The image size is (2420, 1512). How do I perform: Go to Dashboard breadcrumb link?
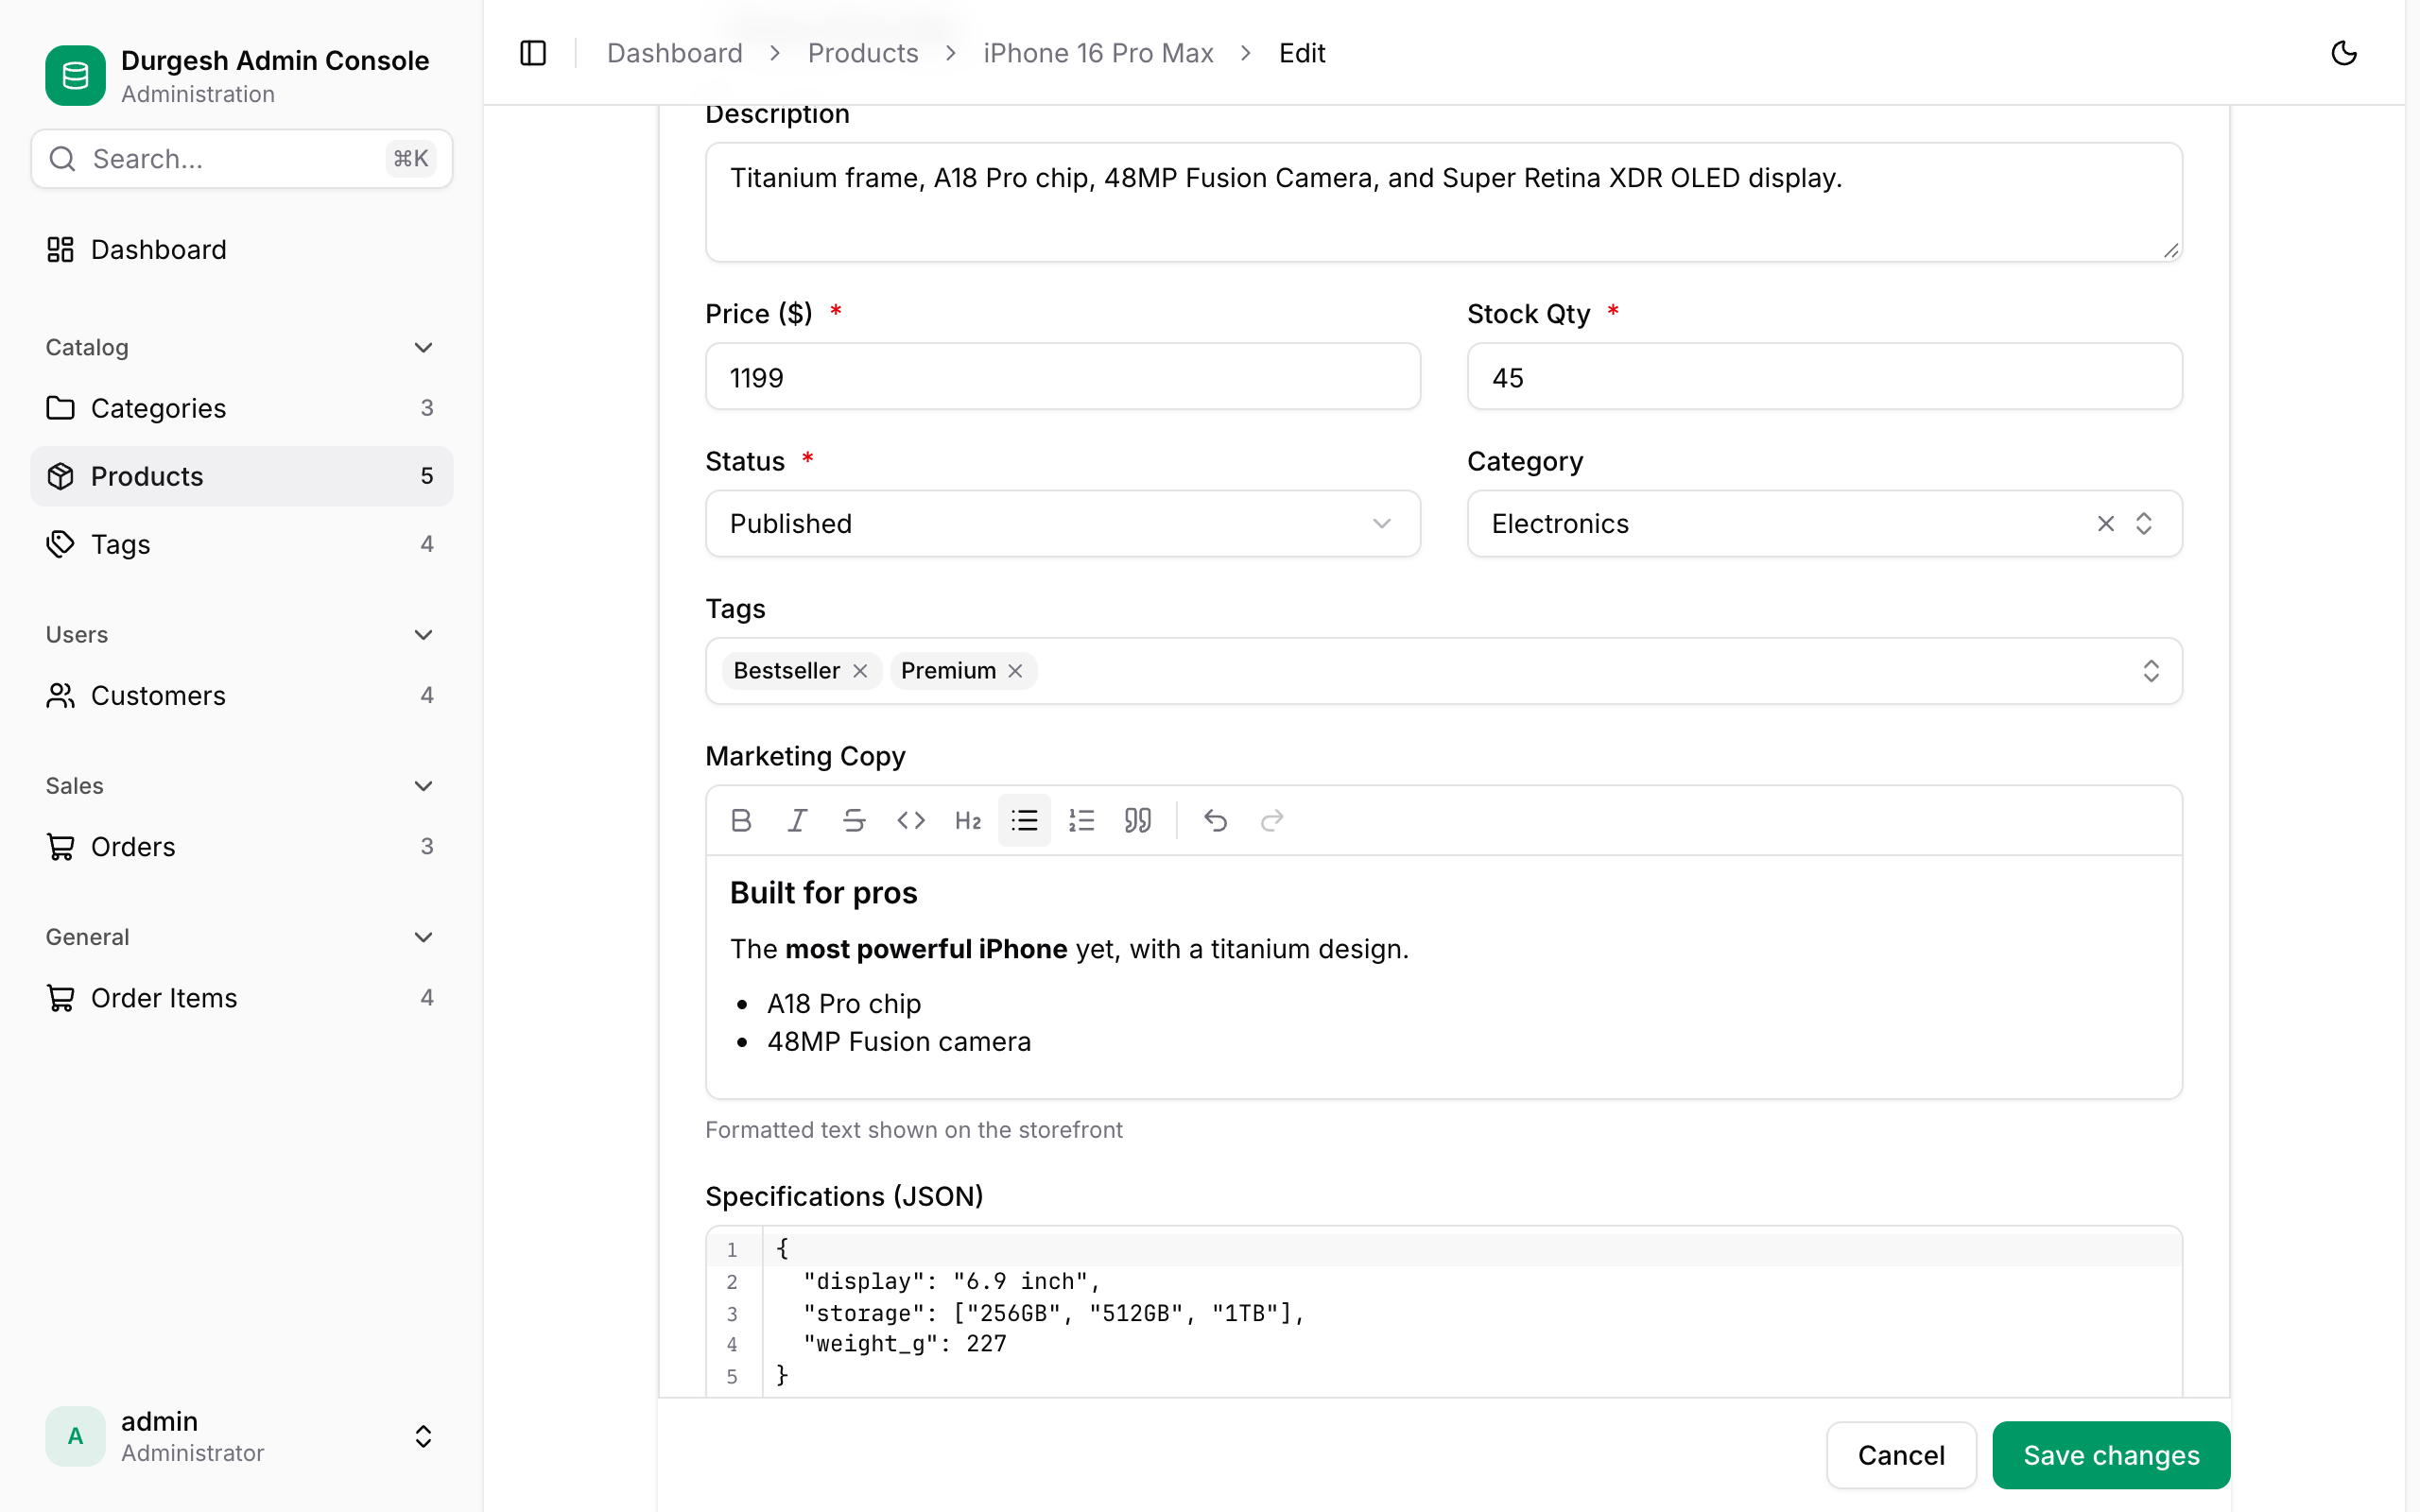coord(675,53)
